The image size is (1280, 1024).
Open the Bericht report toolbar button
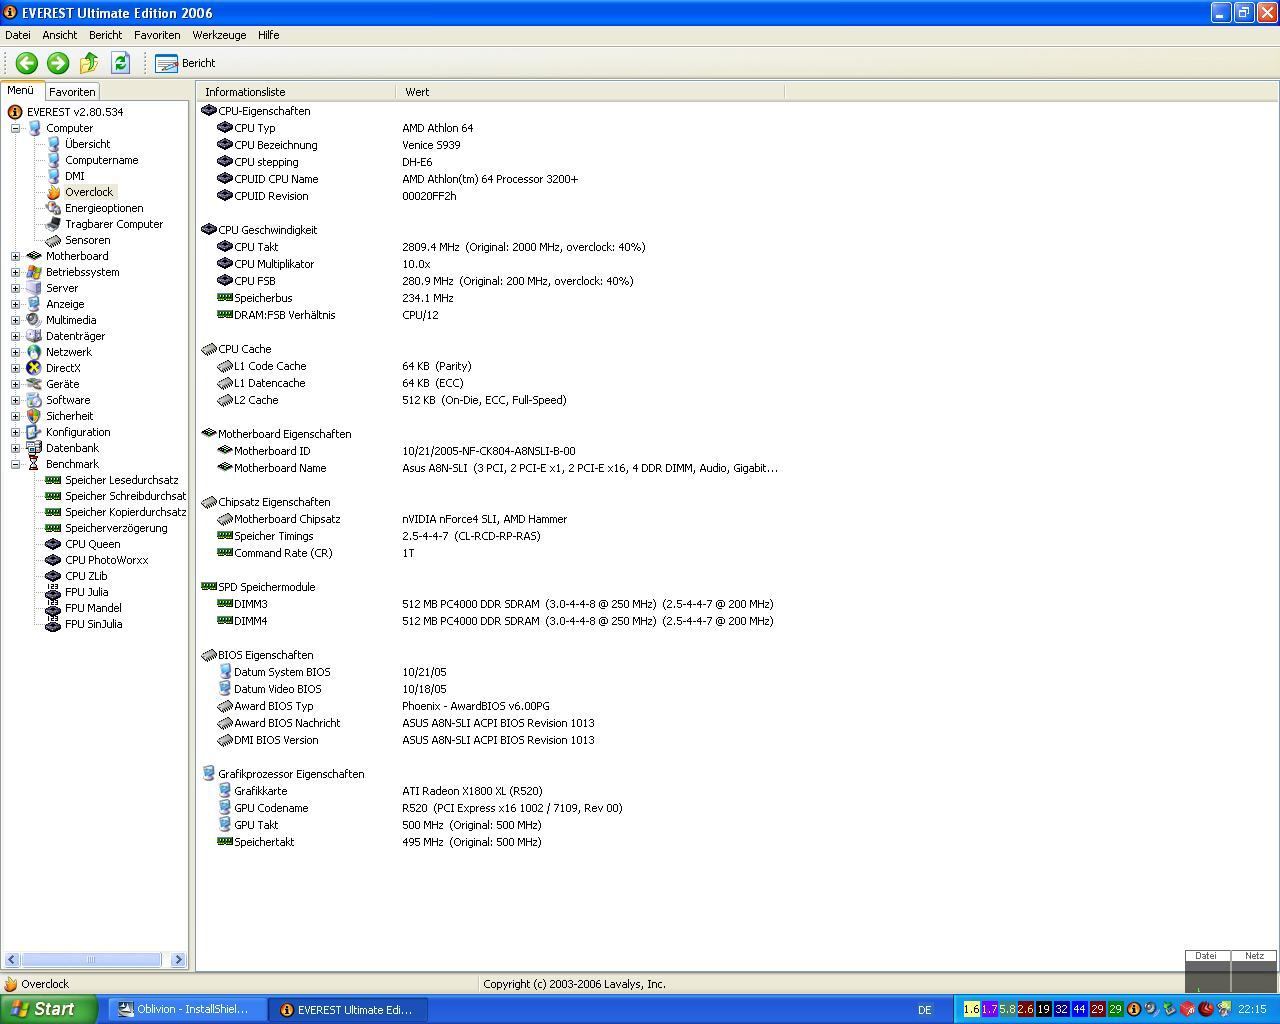tap(186, 63)
